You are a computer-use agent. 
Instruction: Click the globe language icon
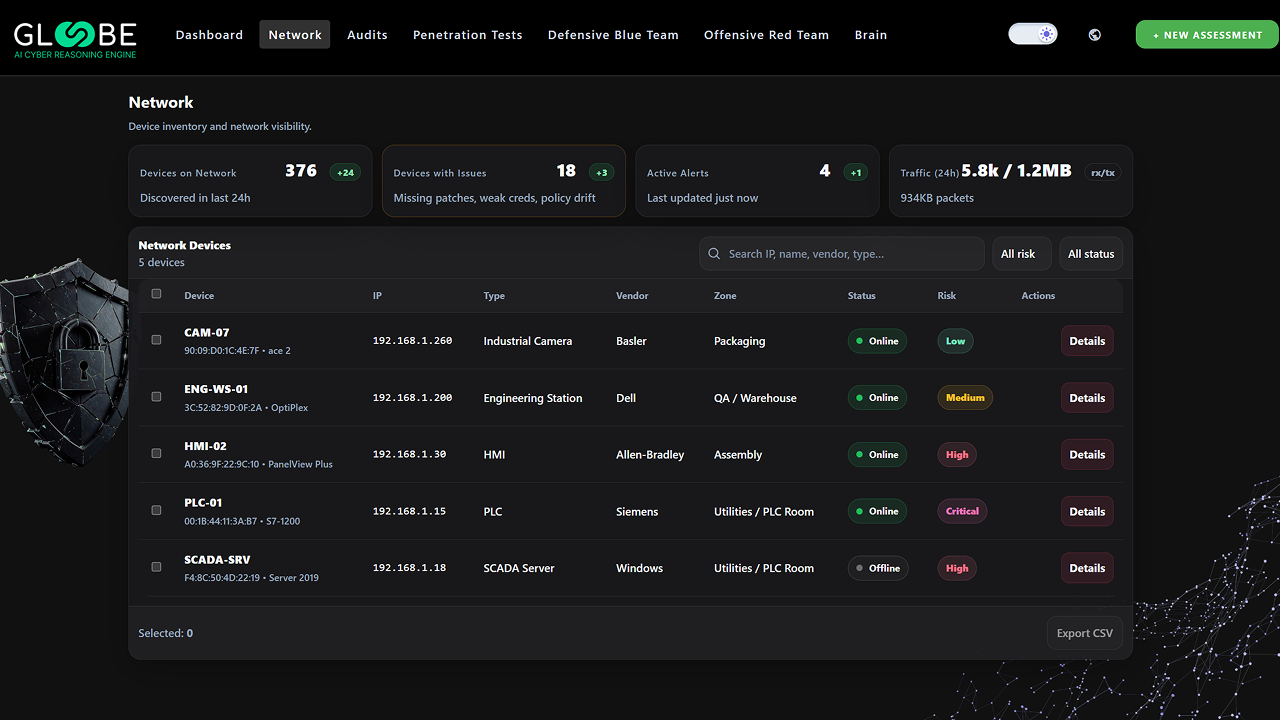(1095, 35)
